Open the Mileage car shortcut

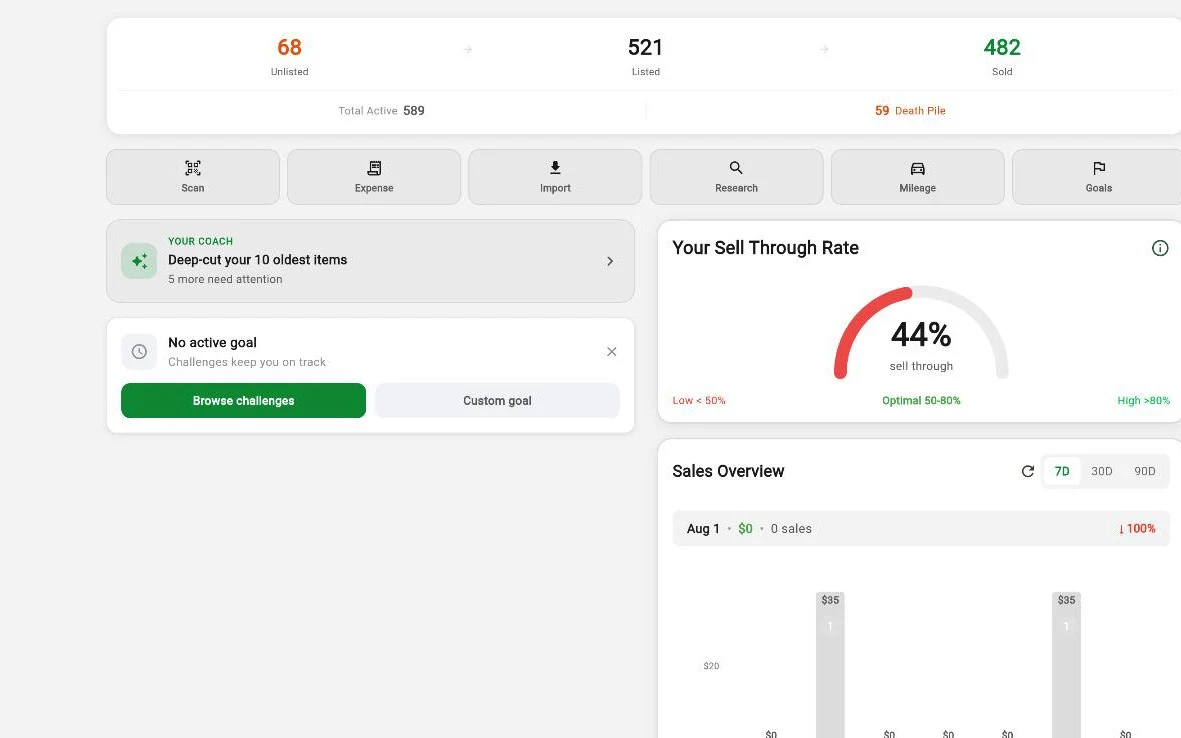[x=917, y=177]
